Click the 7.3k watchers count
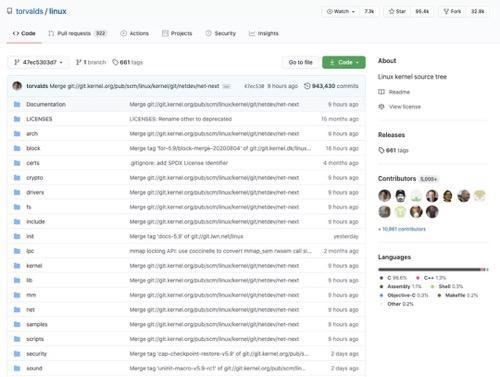This screenshot has height=377, width=500. (x=369, y=11)
